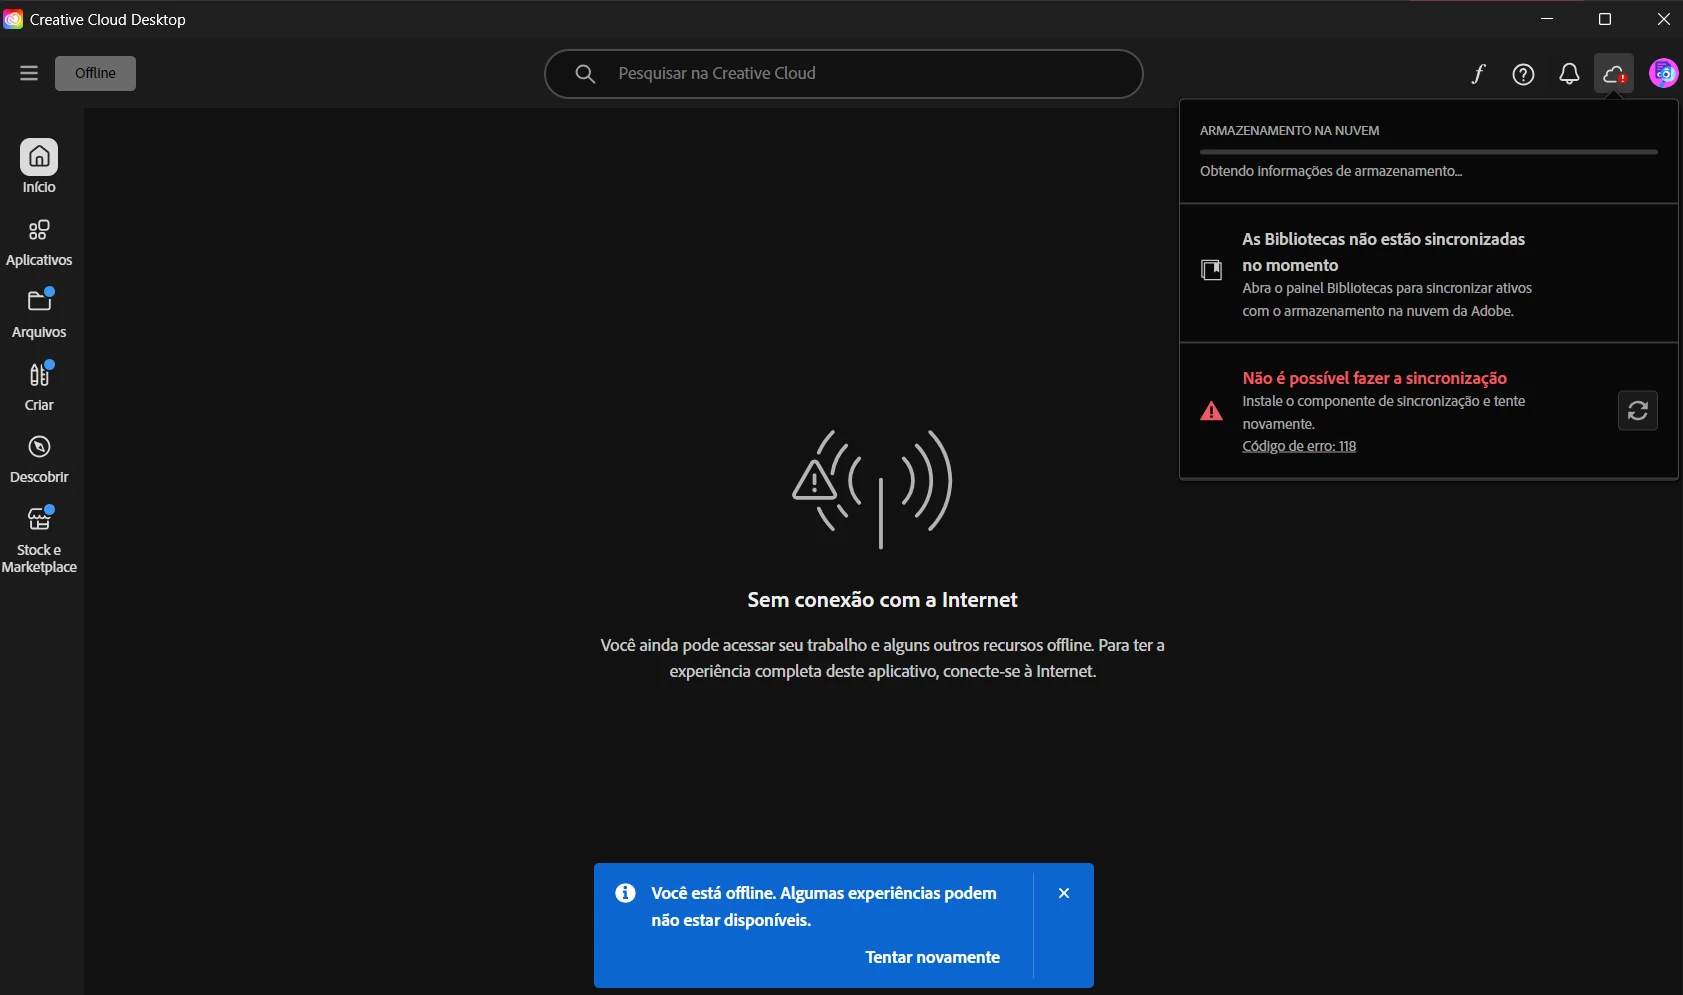Viewport: 1683px width, 995px height.
Task: Click Tentar novamente in the offline notice
Action: coord(932,957)
